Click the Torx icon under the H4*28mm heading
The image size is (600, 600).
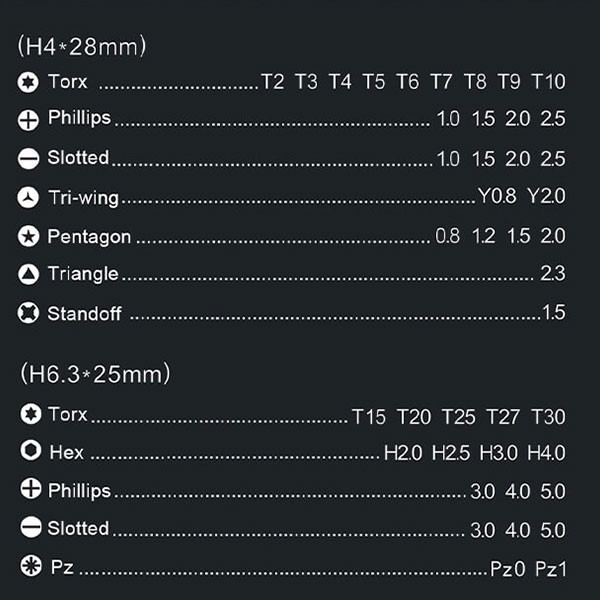coord(29,82)
